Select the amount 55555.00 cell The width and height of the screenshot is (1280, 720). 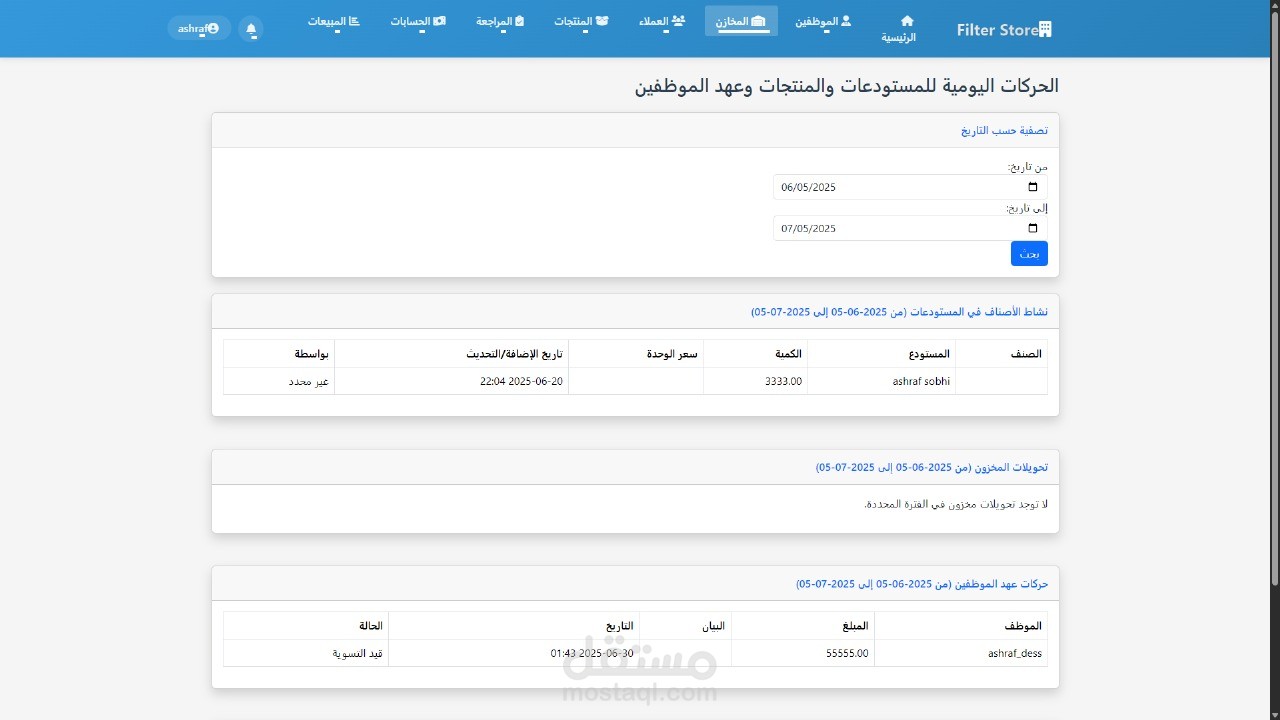[x=803, y=653]
